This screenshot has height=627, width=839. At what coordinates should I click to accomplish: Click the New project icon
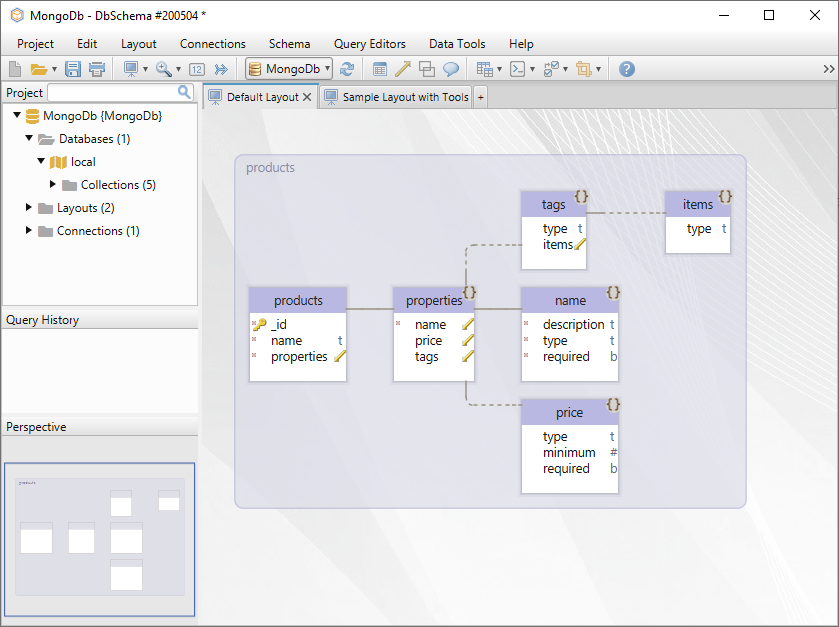[13, 68]
